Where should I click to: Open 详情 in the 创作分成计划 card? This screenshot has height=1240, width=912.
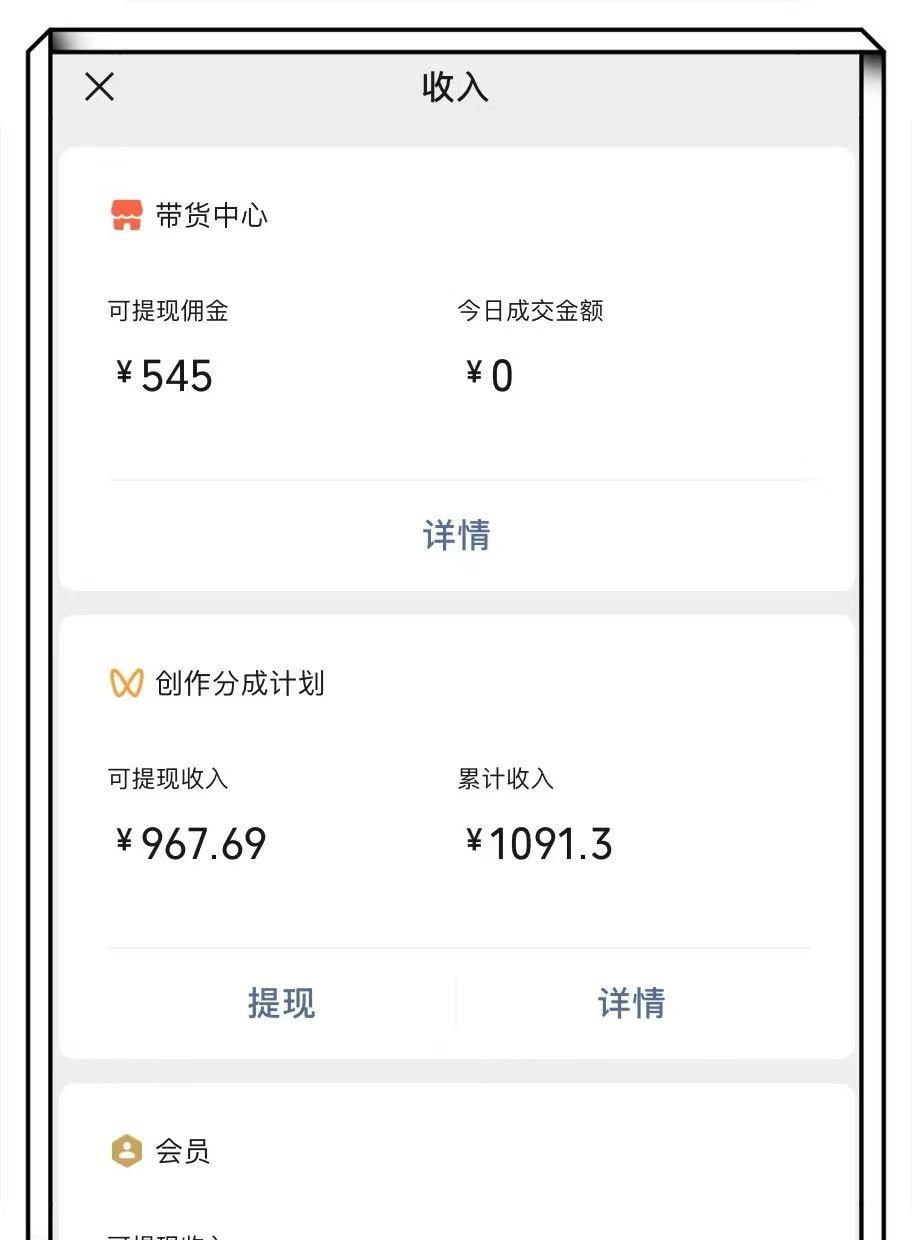coord(631,1003)
